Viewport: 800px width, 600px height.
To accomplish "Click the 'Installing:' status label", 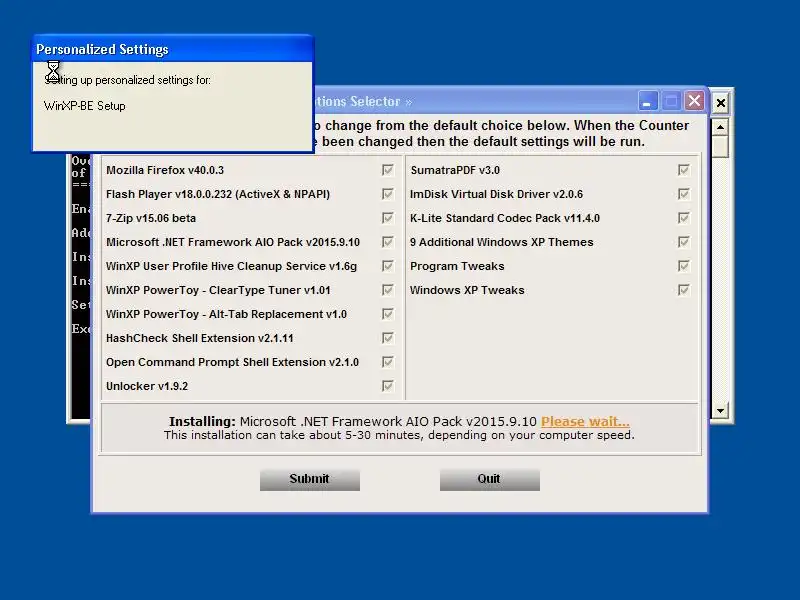I will point(202,421).
